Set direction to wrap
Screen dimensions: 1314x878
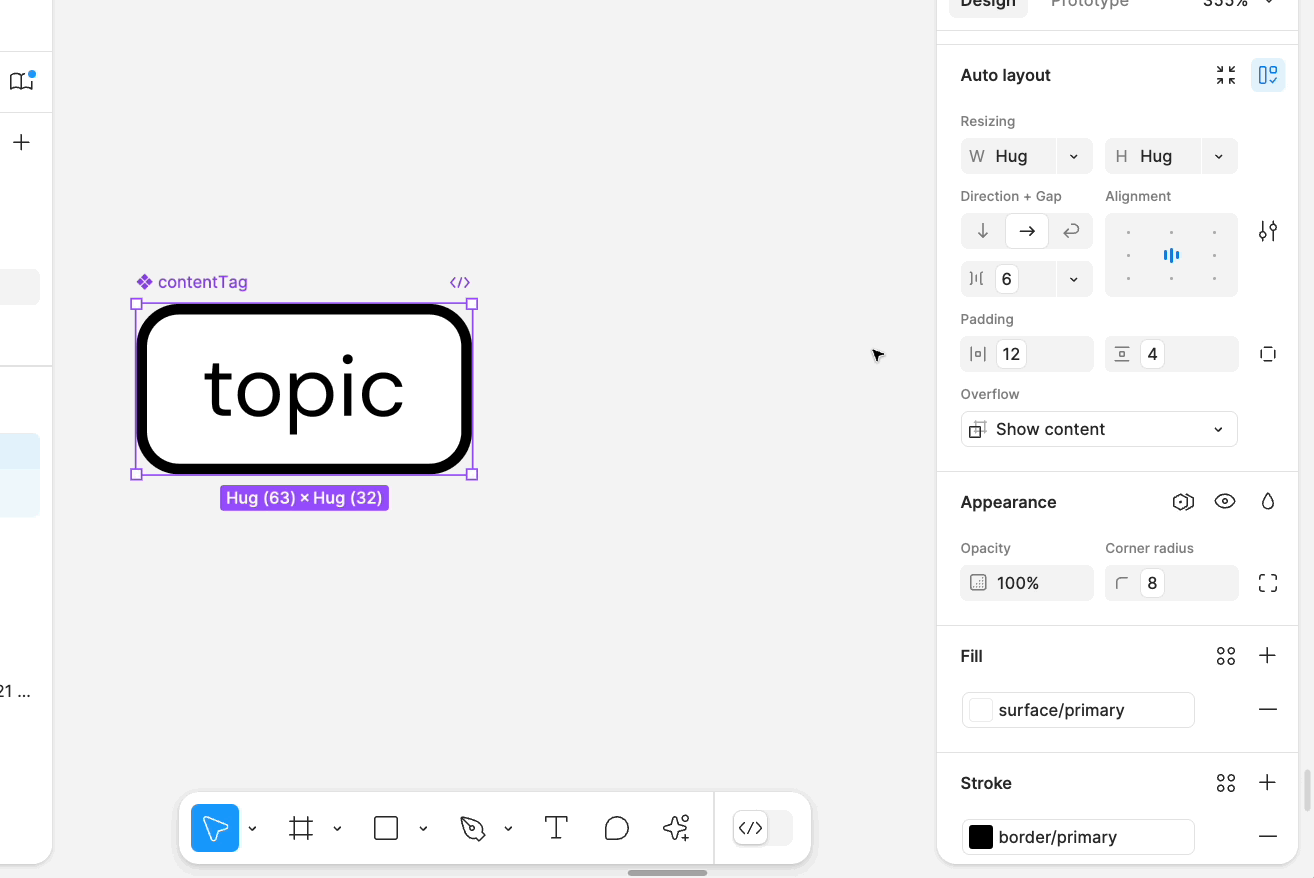[x=1071, y=231]
